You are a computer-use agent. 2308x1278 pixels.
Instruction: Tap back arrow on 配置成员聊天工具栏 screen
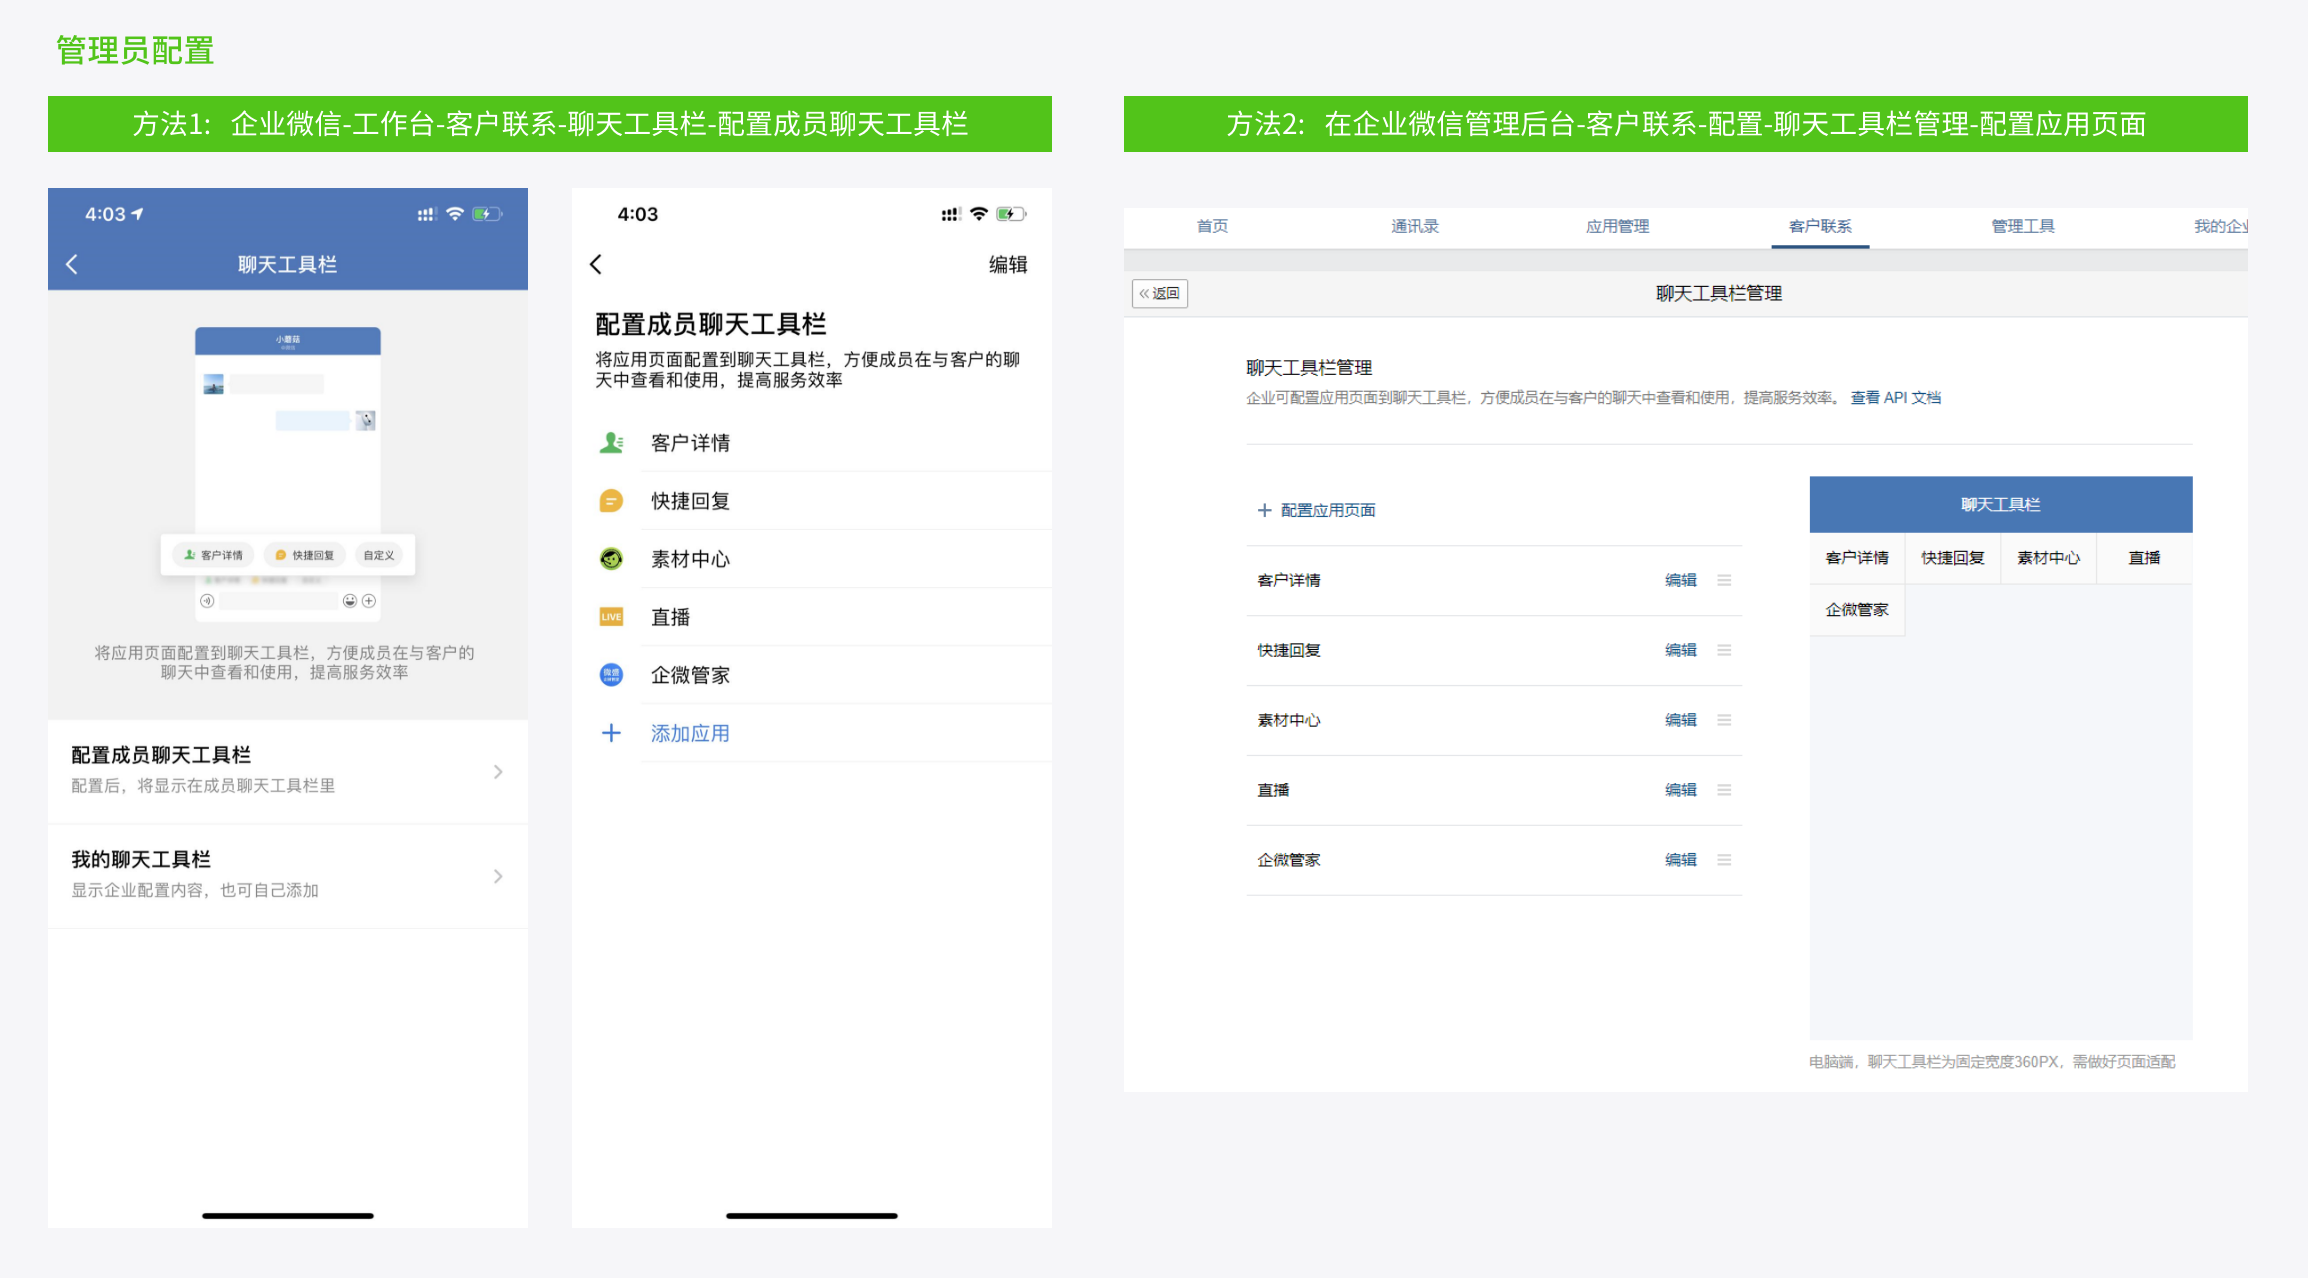pos(596,264)
